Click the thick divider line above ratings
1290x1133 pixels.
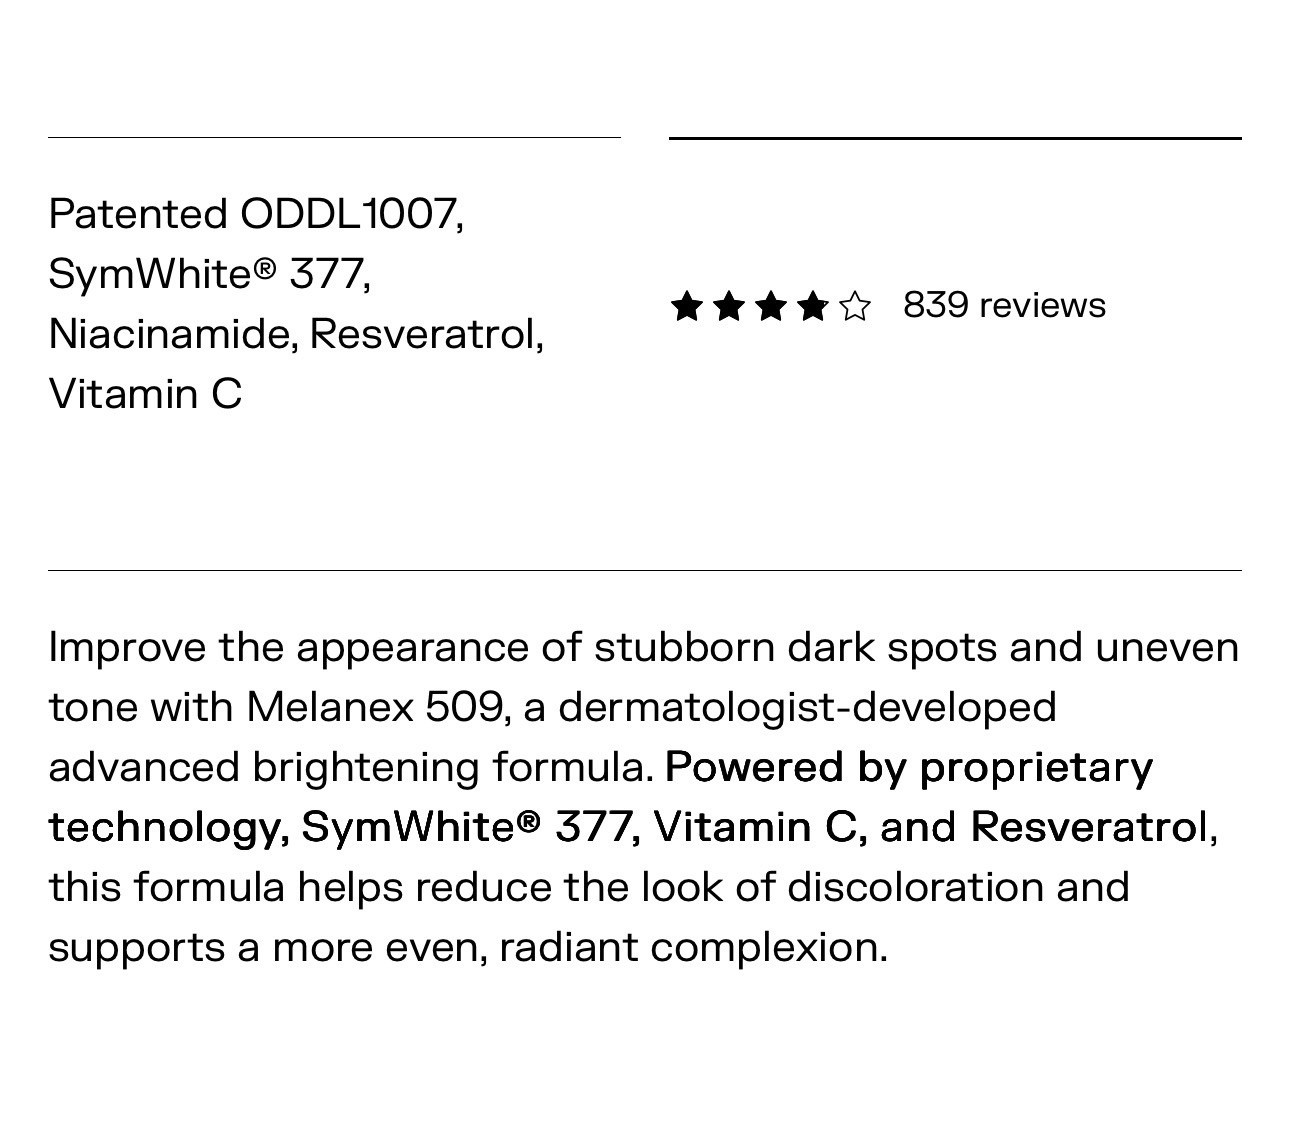point(955,138)
